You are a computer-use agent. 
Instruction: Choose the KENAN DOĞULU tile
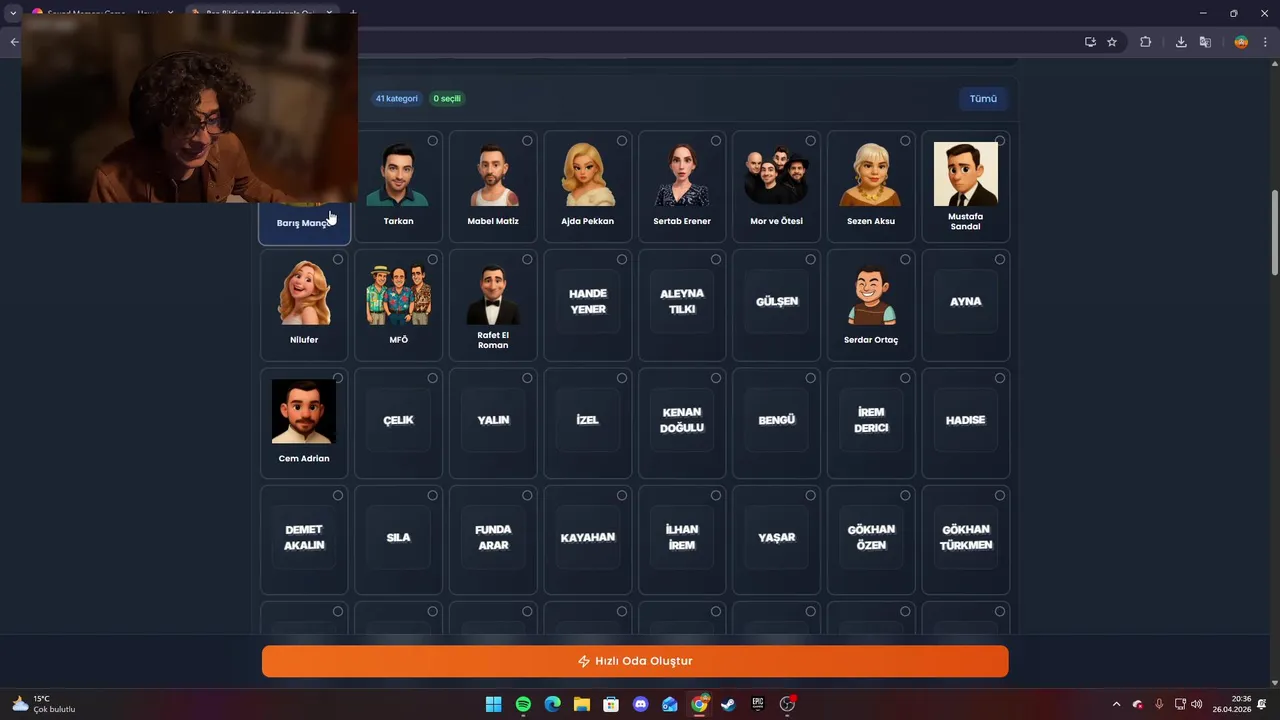point(682,423)
